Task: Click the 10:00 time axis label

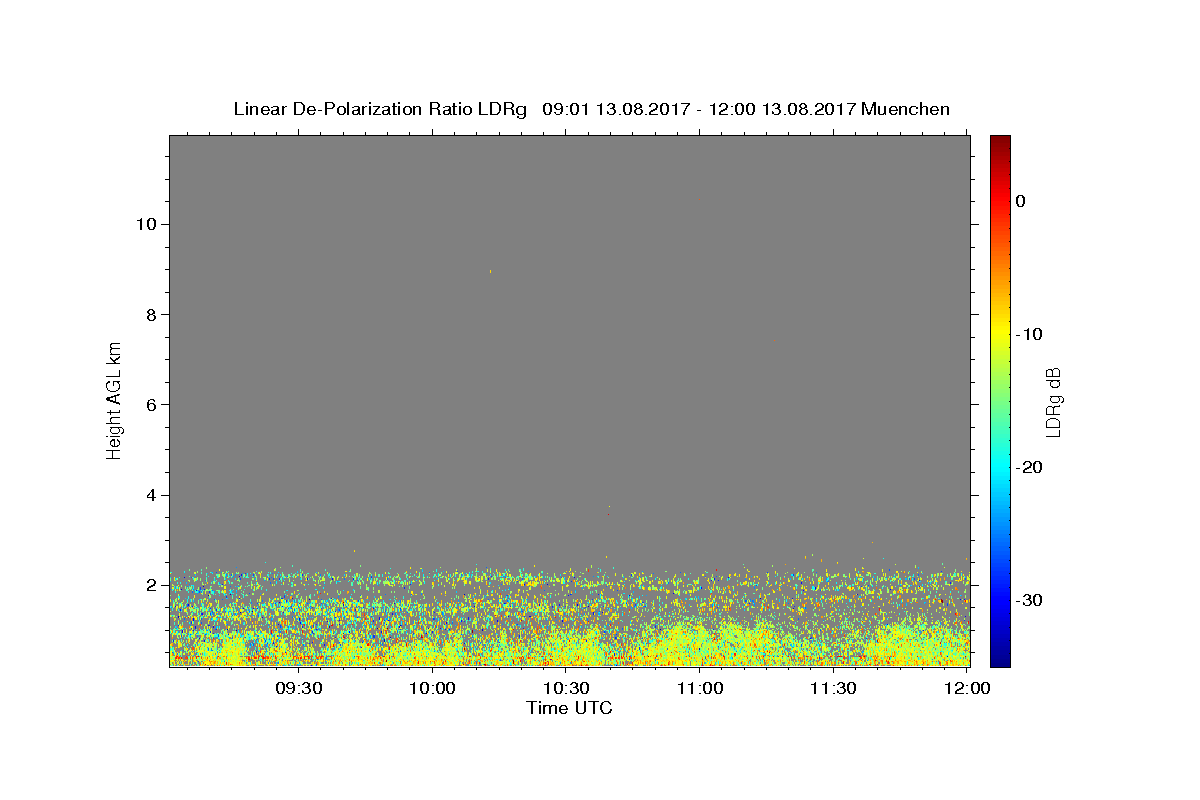Action: pyautogui.click(x=433, y=688)
